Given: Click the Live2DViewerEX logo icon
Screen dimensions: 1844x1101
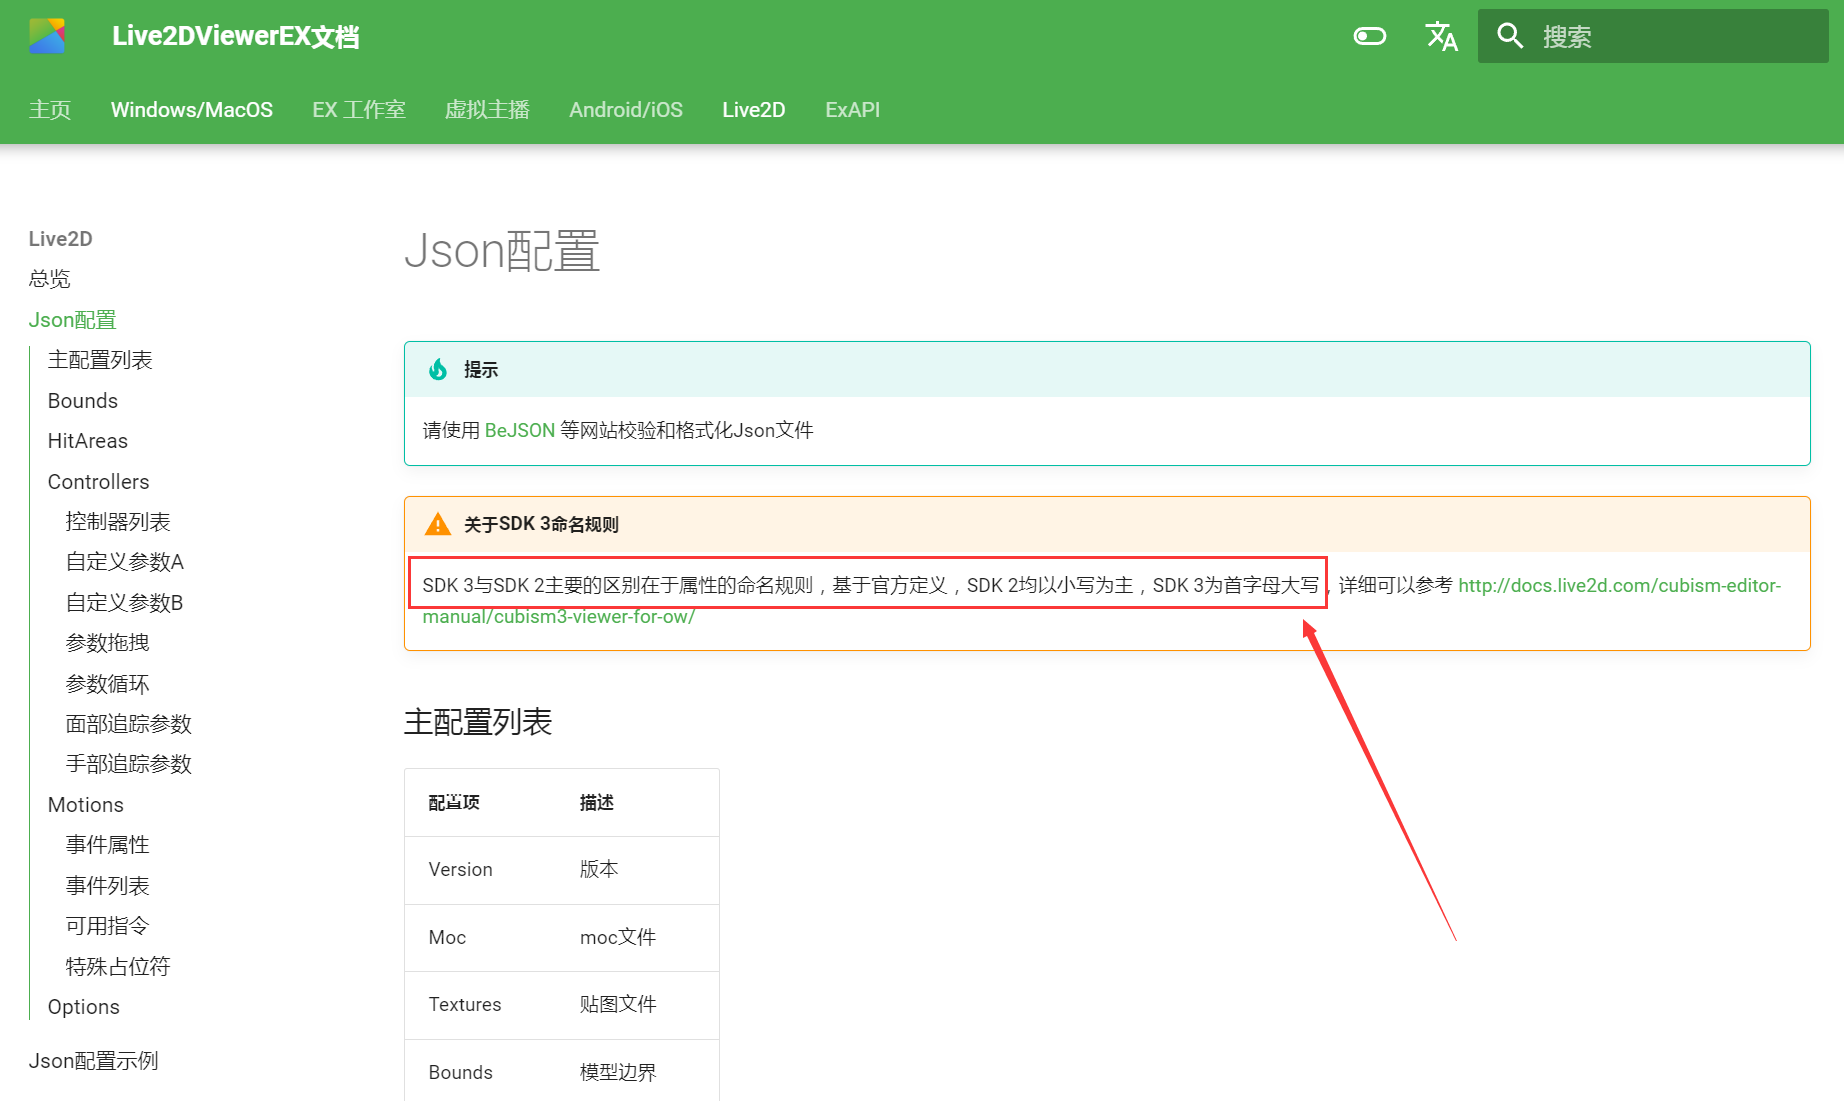Looking at the screenshot, I should point(47,36).
